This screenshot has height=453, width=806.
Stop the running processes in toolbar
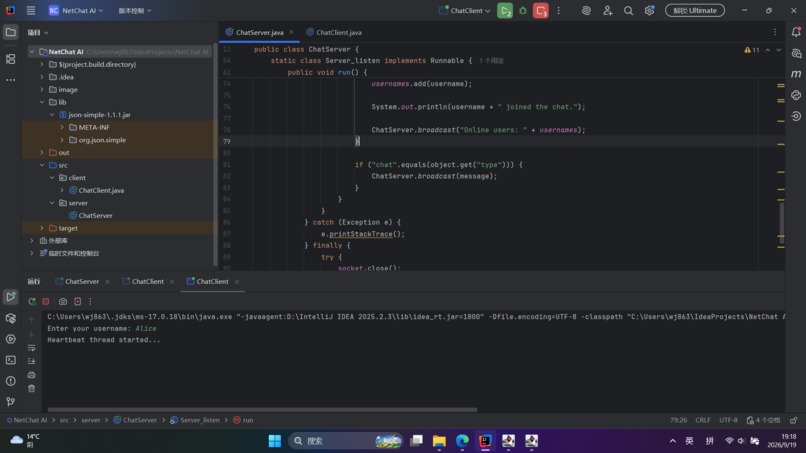[540, 10]
